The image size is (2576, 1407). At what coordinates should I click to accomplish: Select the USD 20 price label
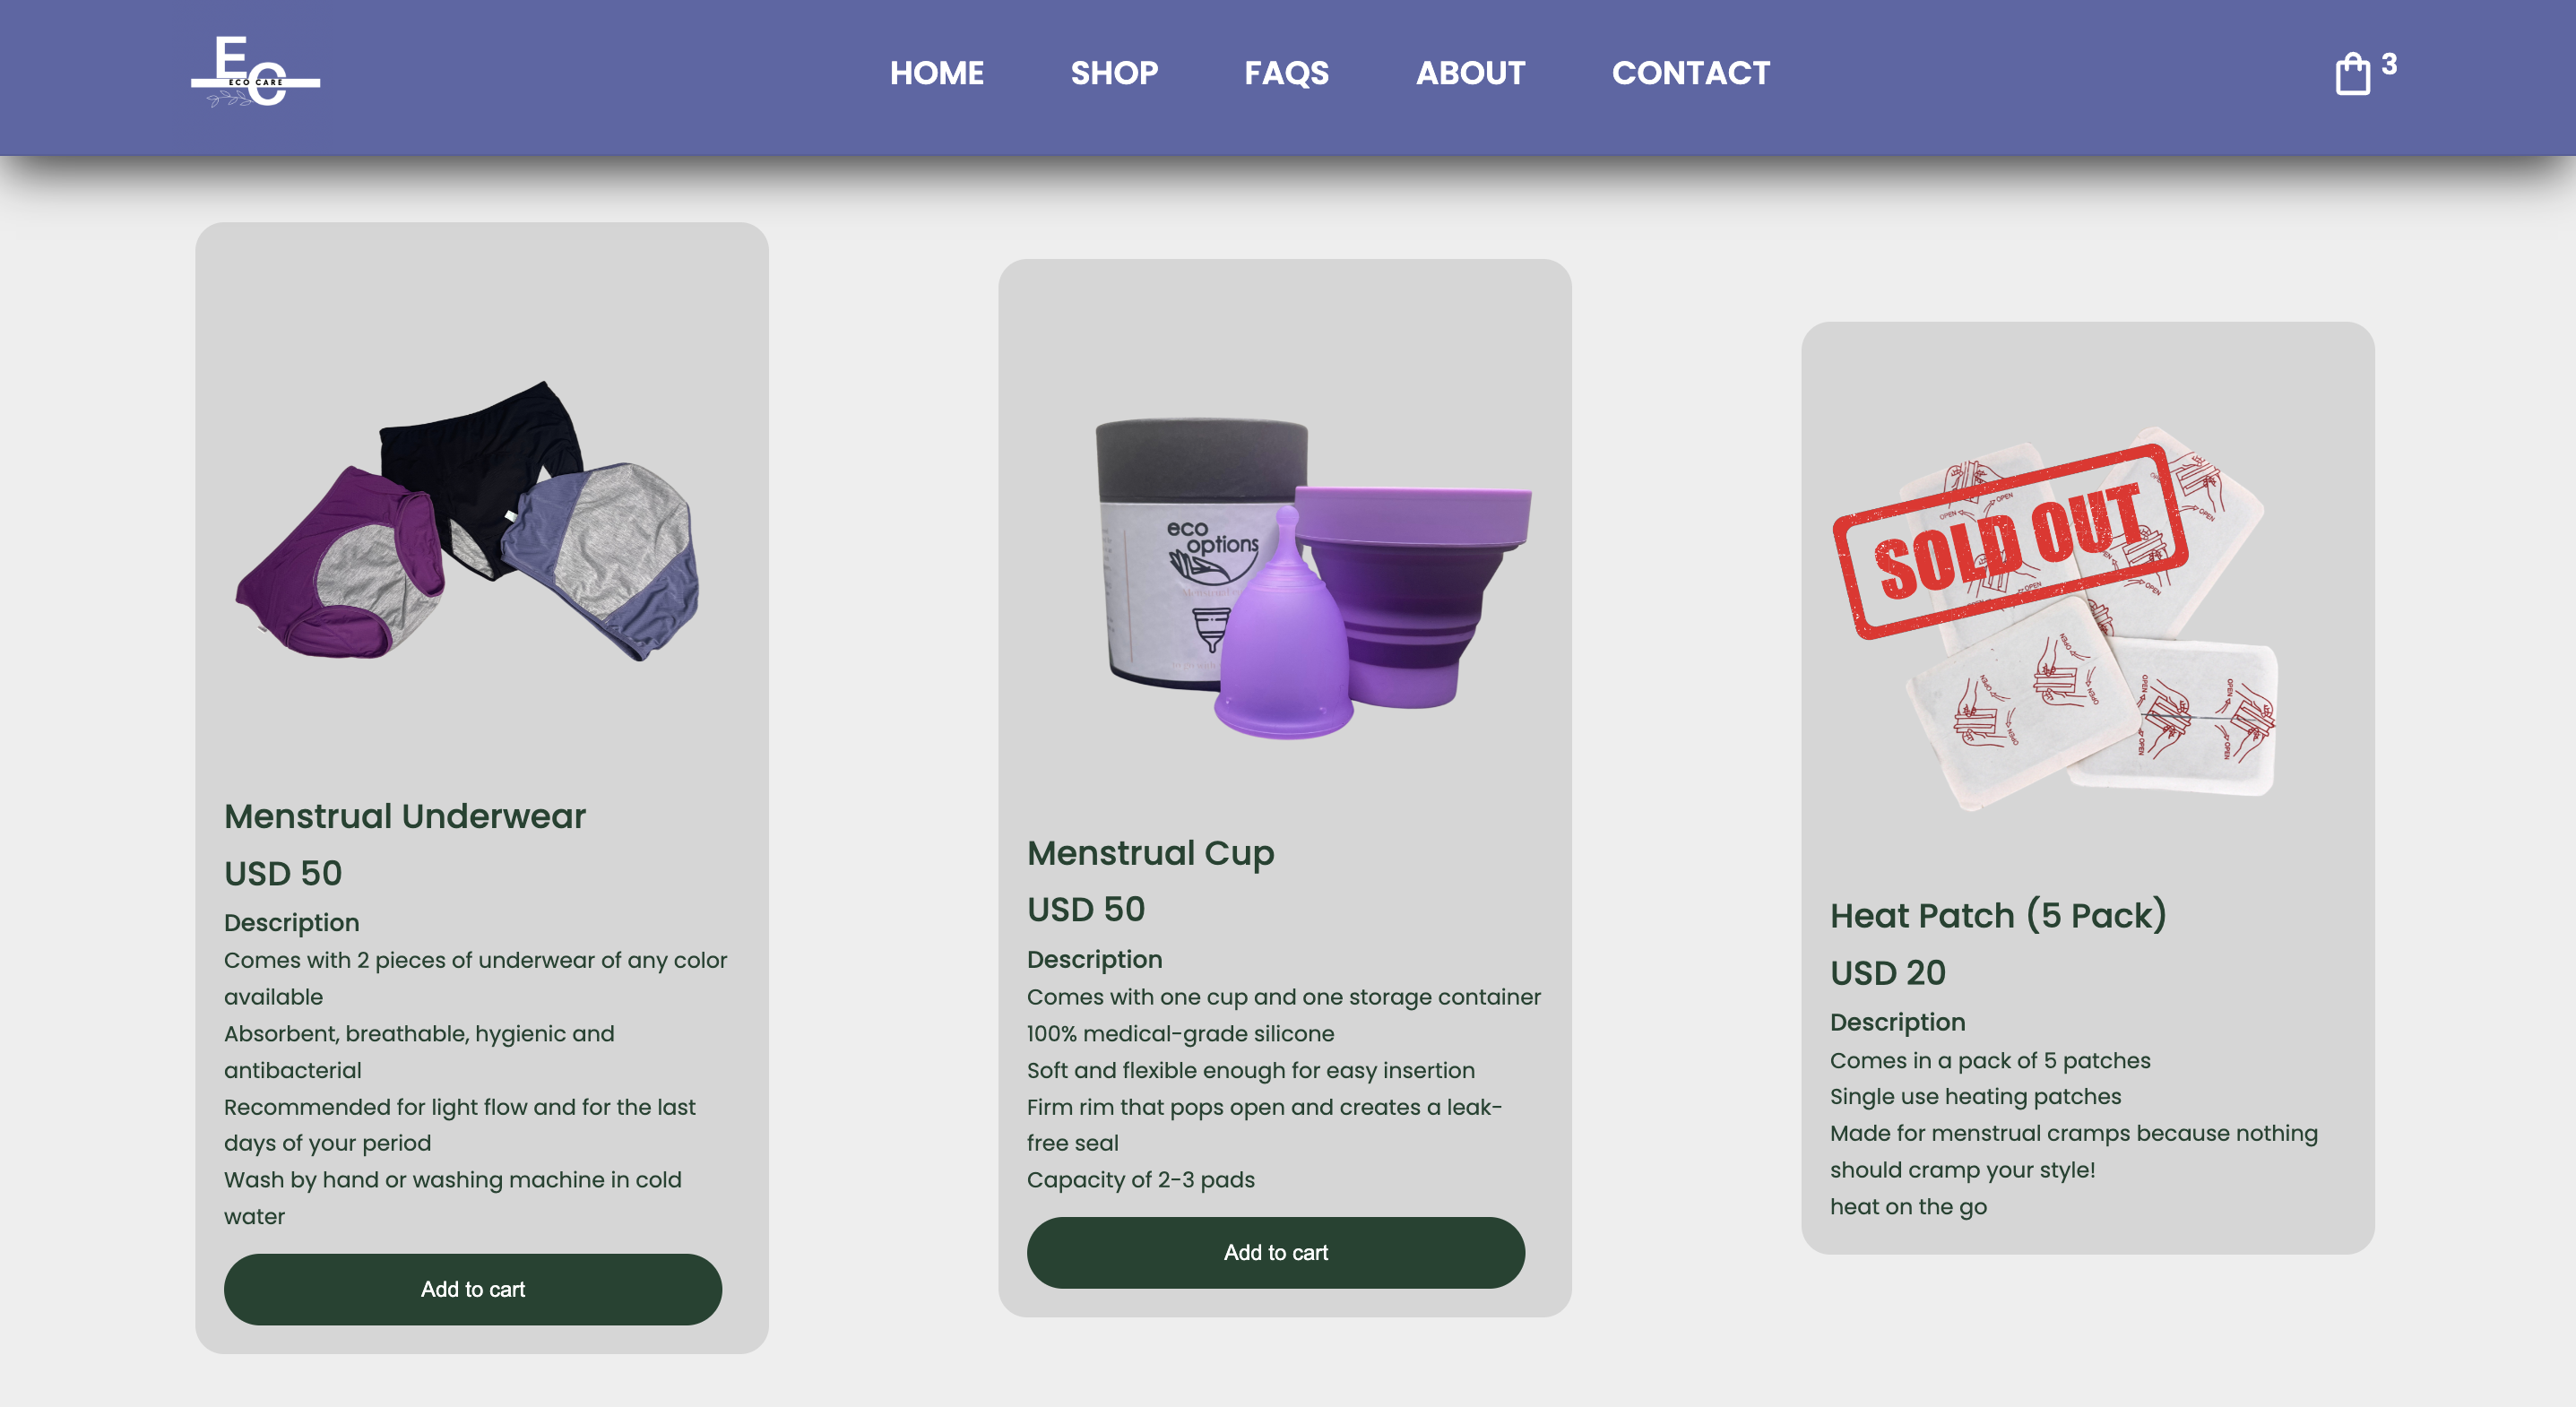coord(1887,972)
